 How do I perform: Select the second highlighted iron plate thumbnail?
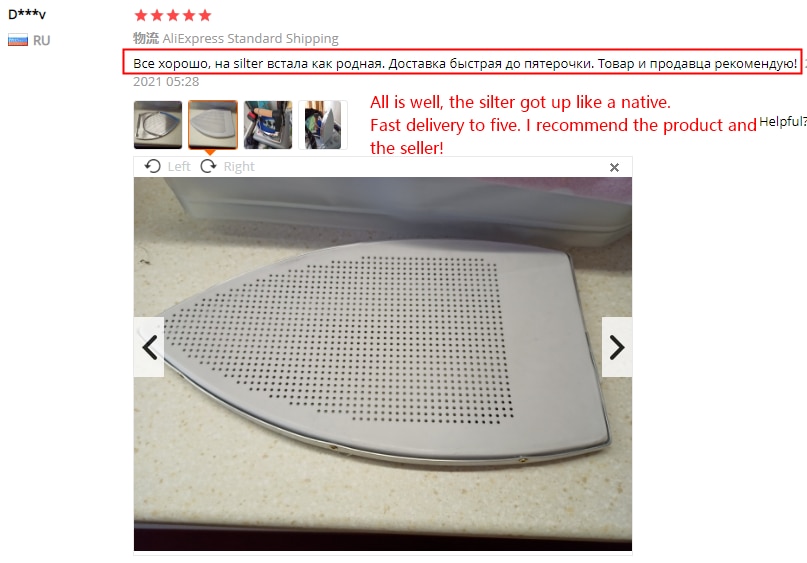(213, 125)
